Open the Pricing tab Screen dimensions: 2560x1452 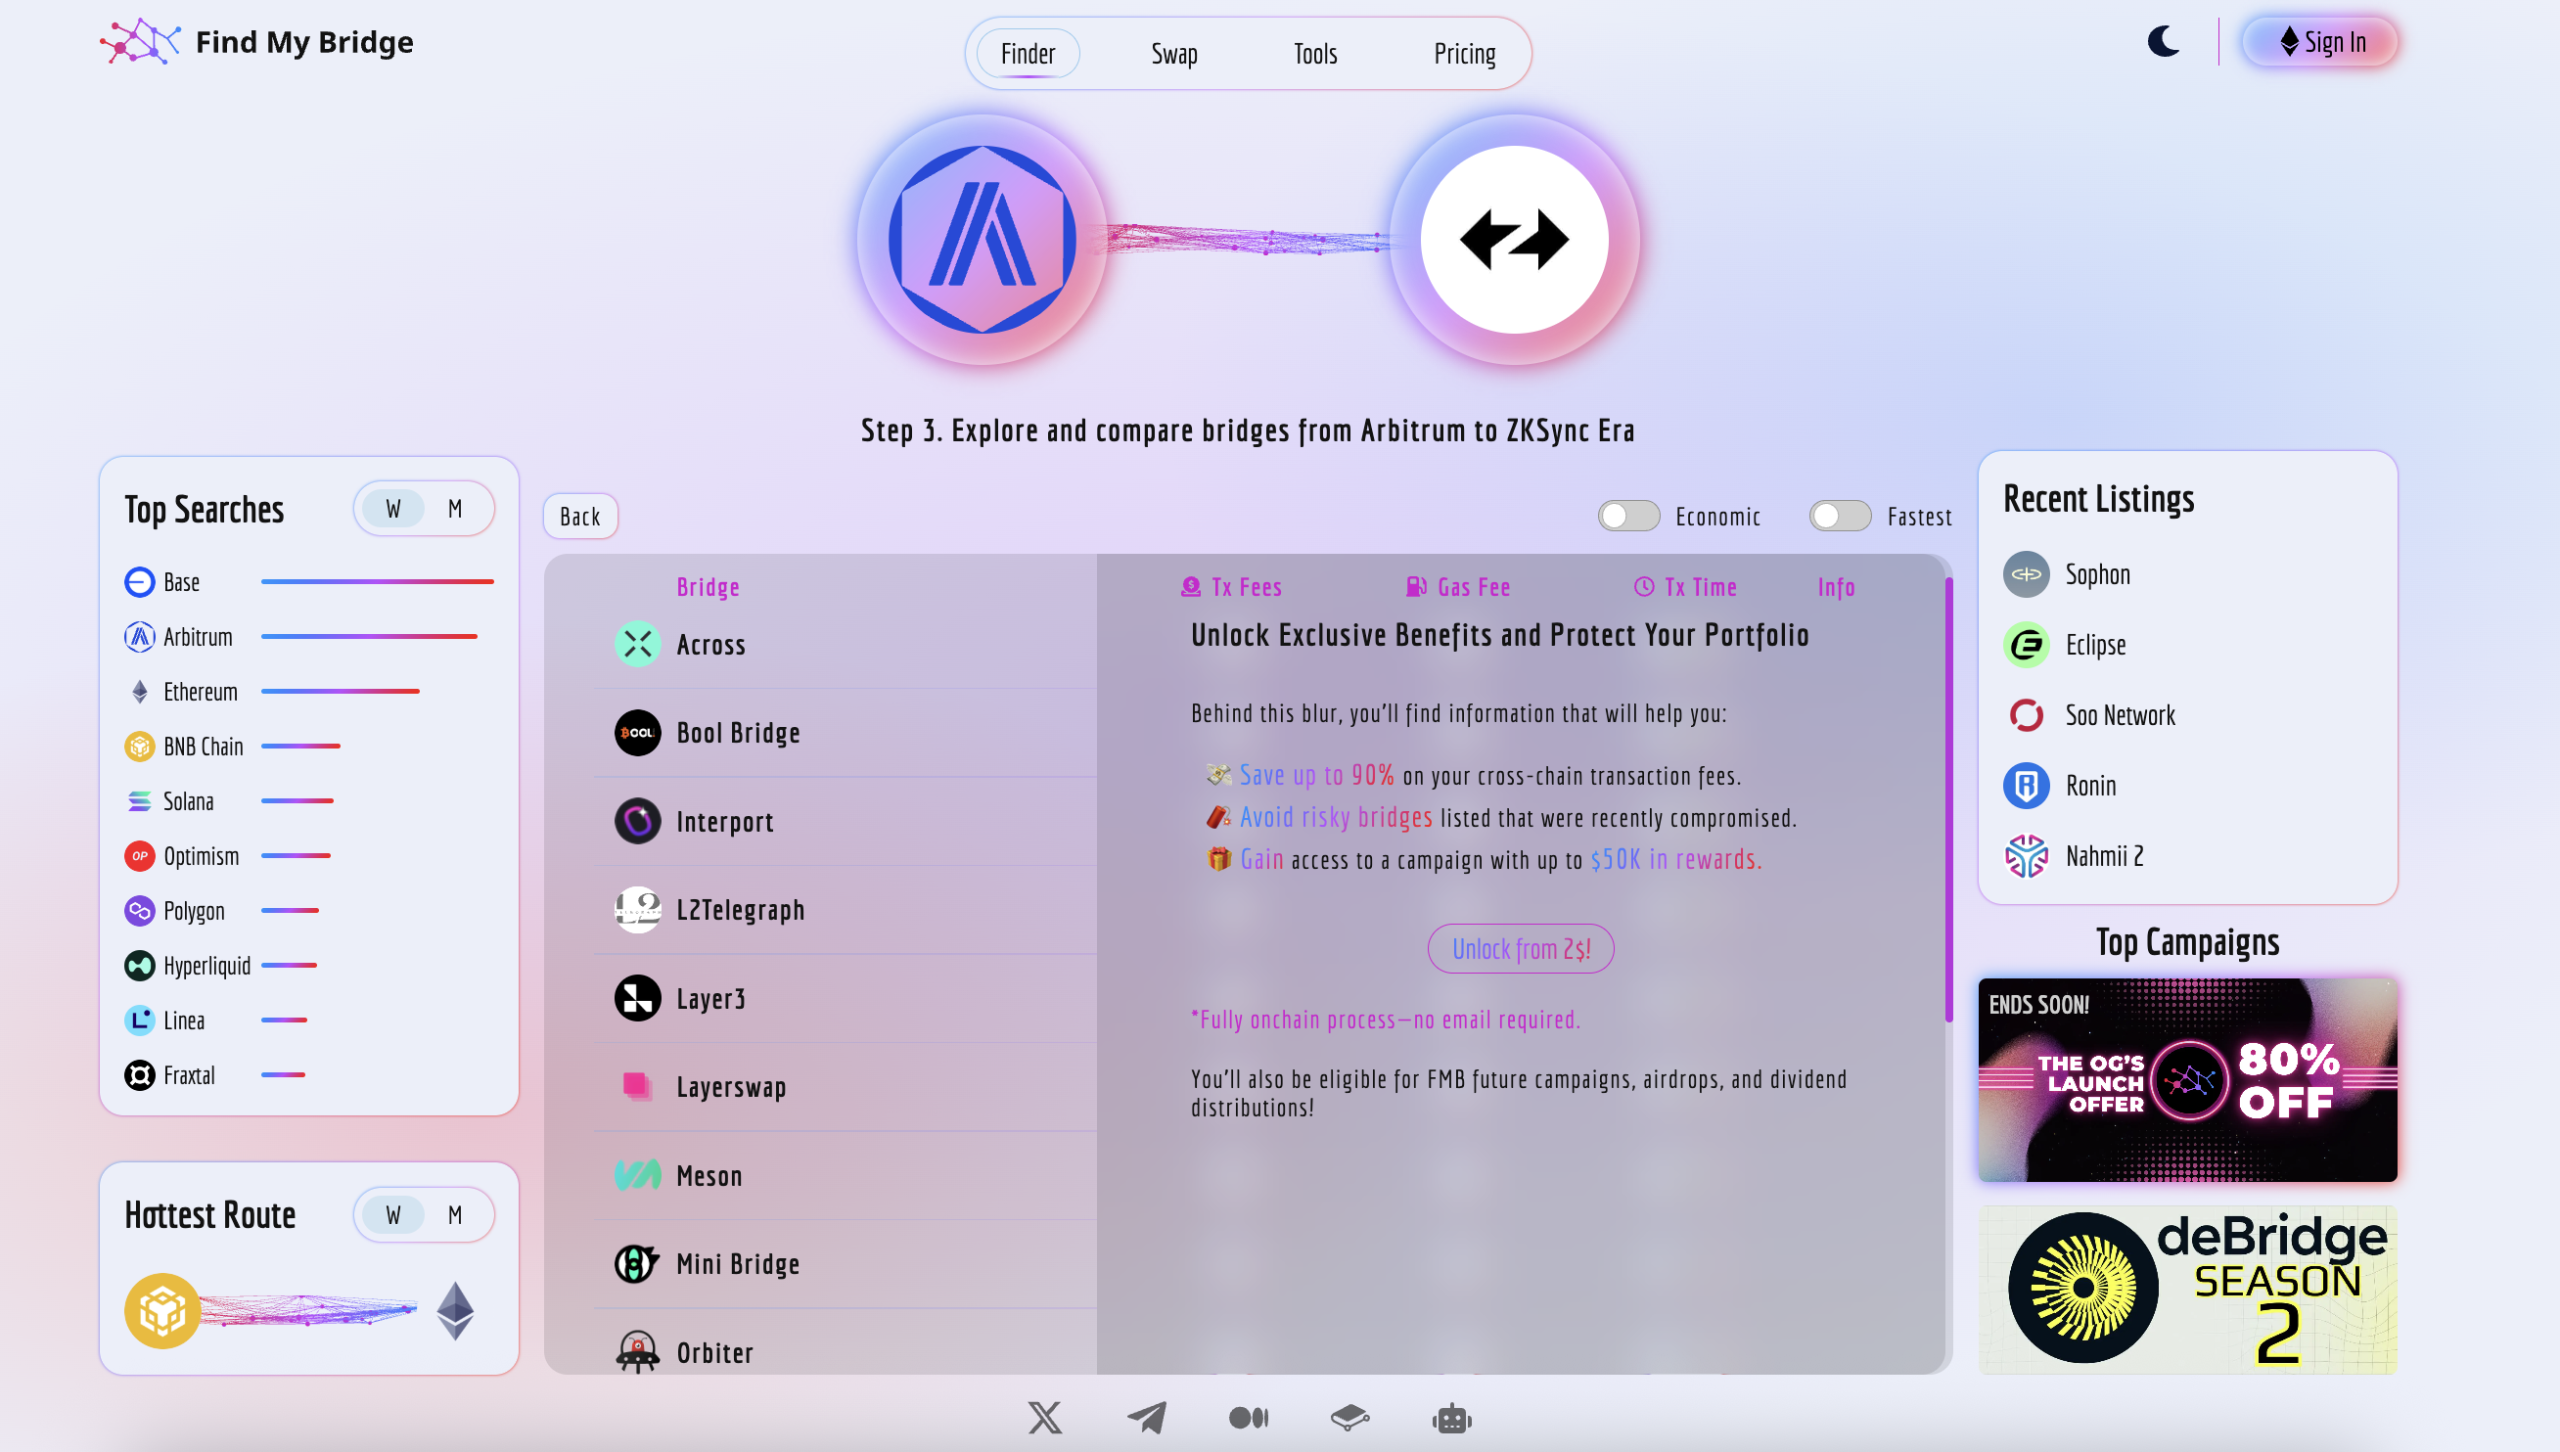click(x=1464, y=53)
